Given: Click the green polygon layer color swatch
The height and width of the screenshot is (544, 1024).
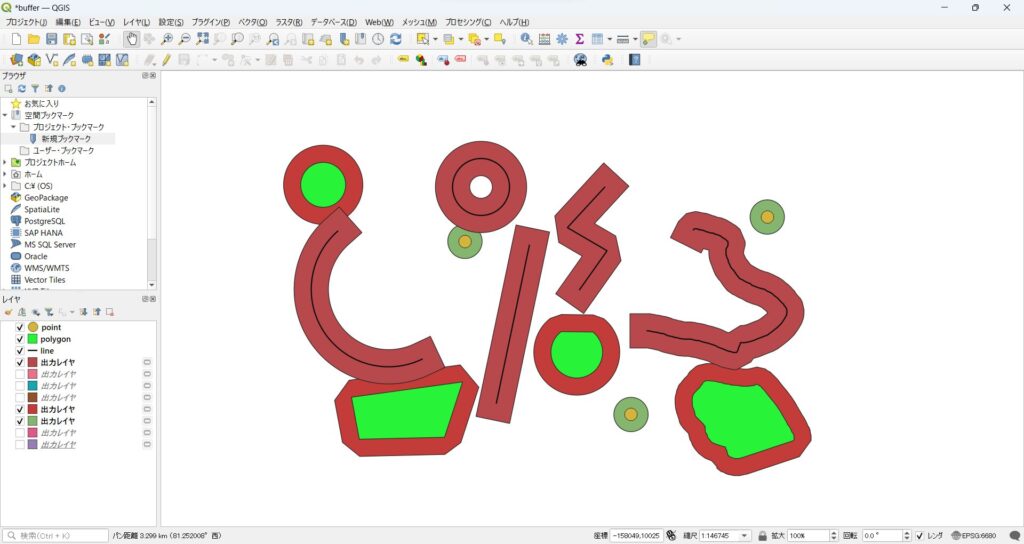Looking at the screenshot, I should [33, 339].
